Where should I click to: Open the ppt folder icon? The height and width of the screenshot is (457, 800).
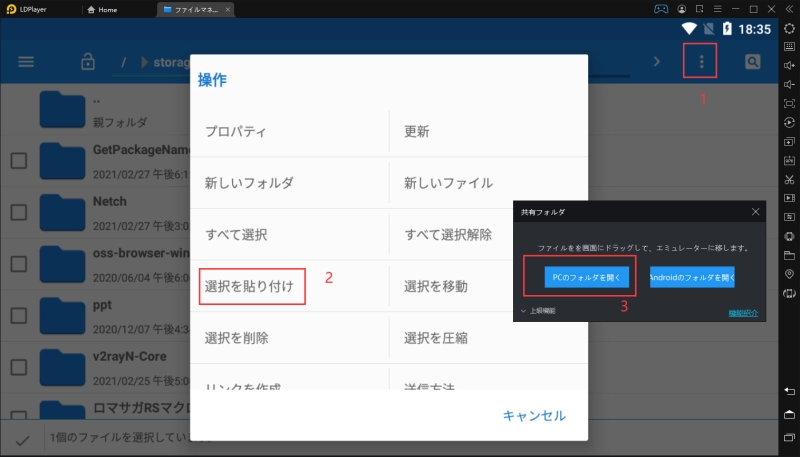[62, 315]
